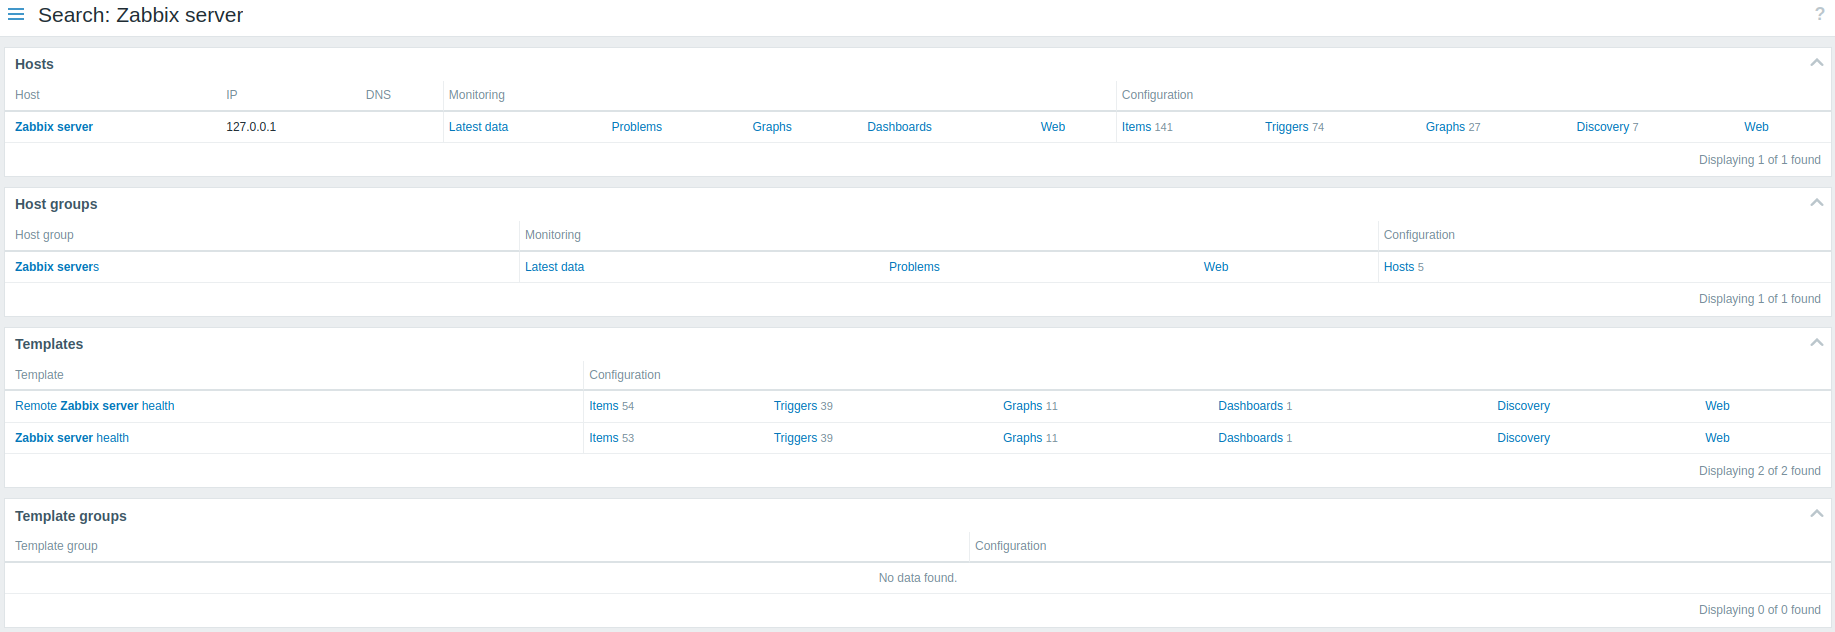
Task: Select 'Displaying 2 of 2 found' text
Action: pos(1759,471)
